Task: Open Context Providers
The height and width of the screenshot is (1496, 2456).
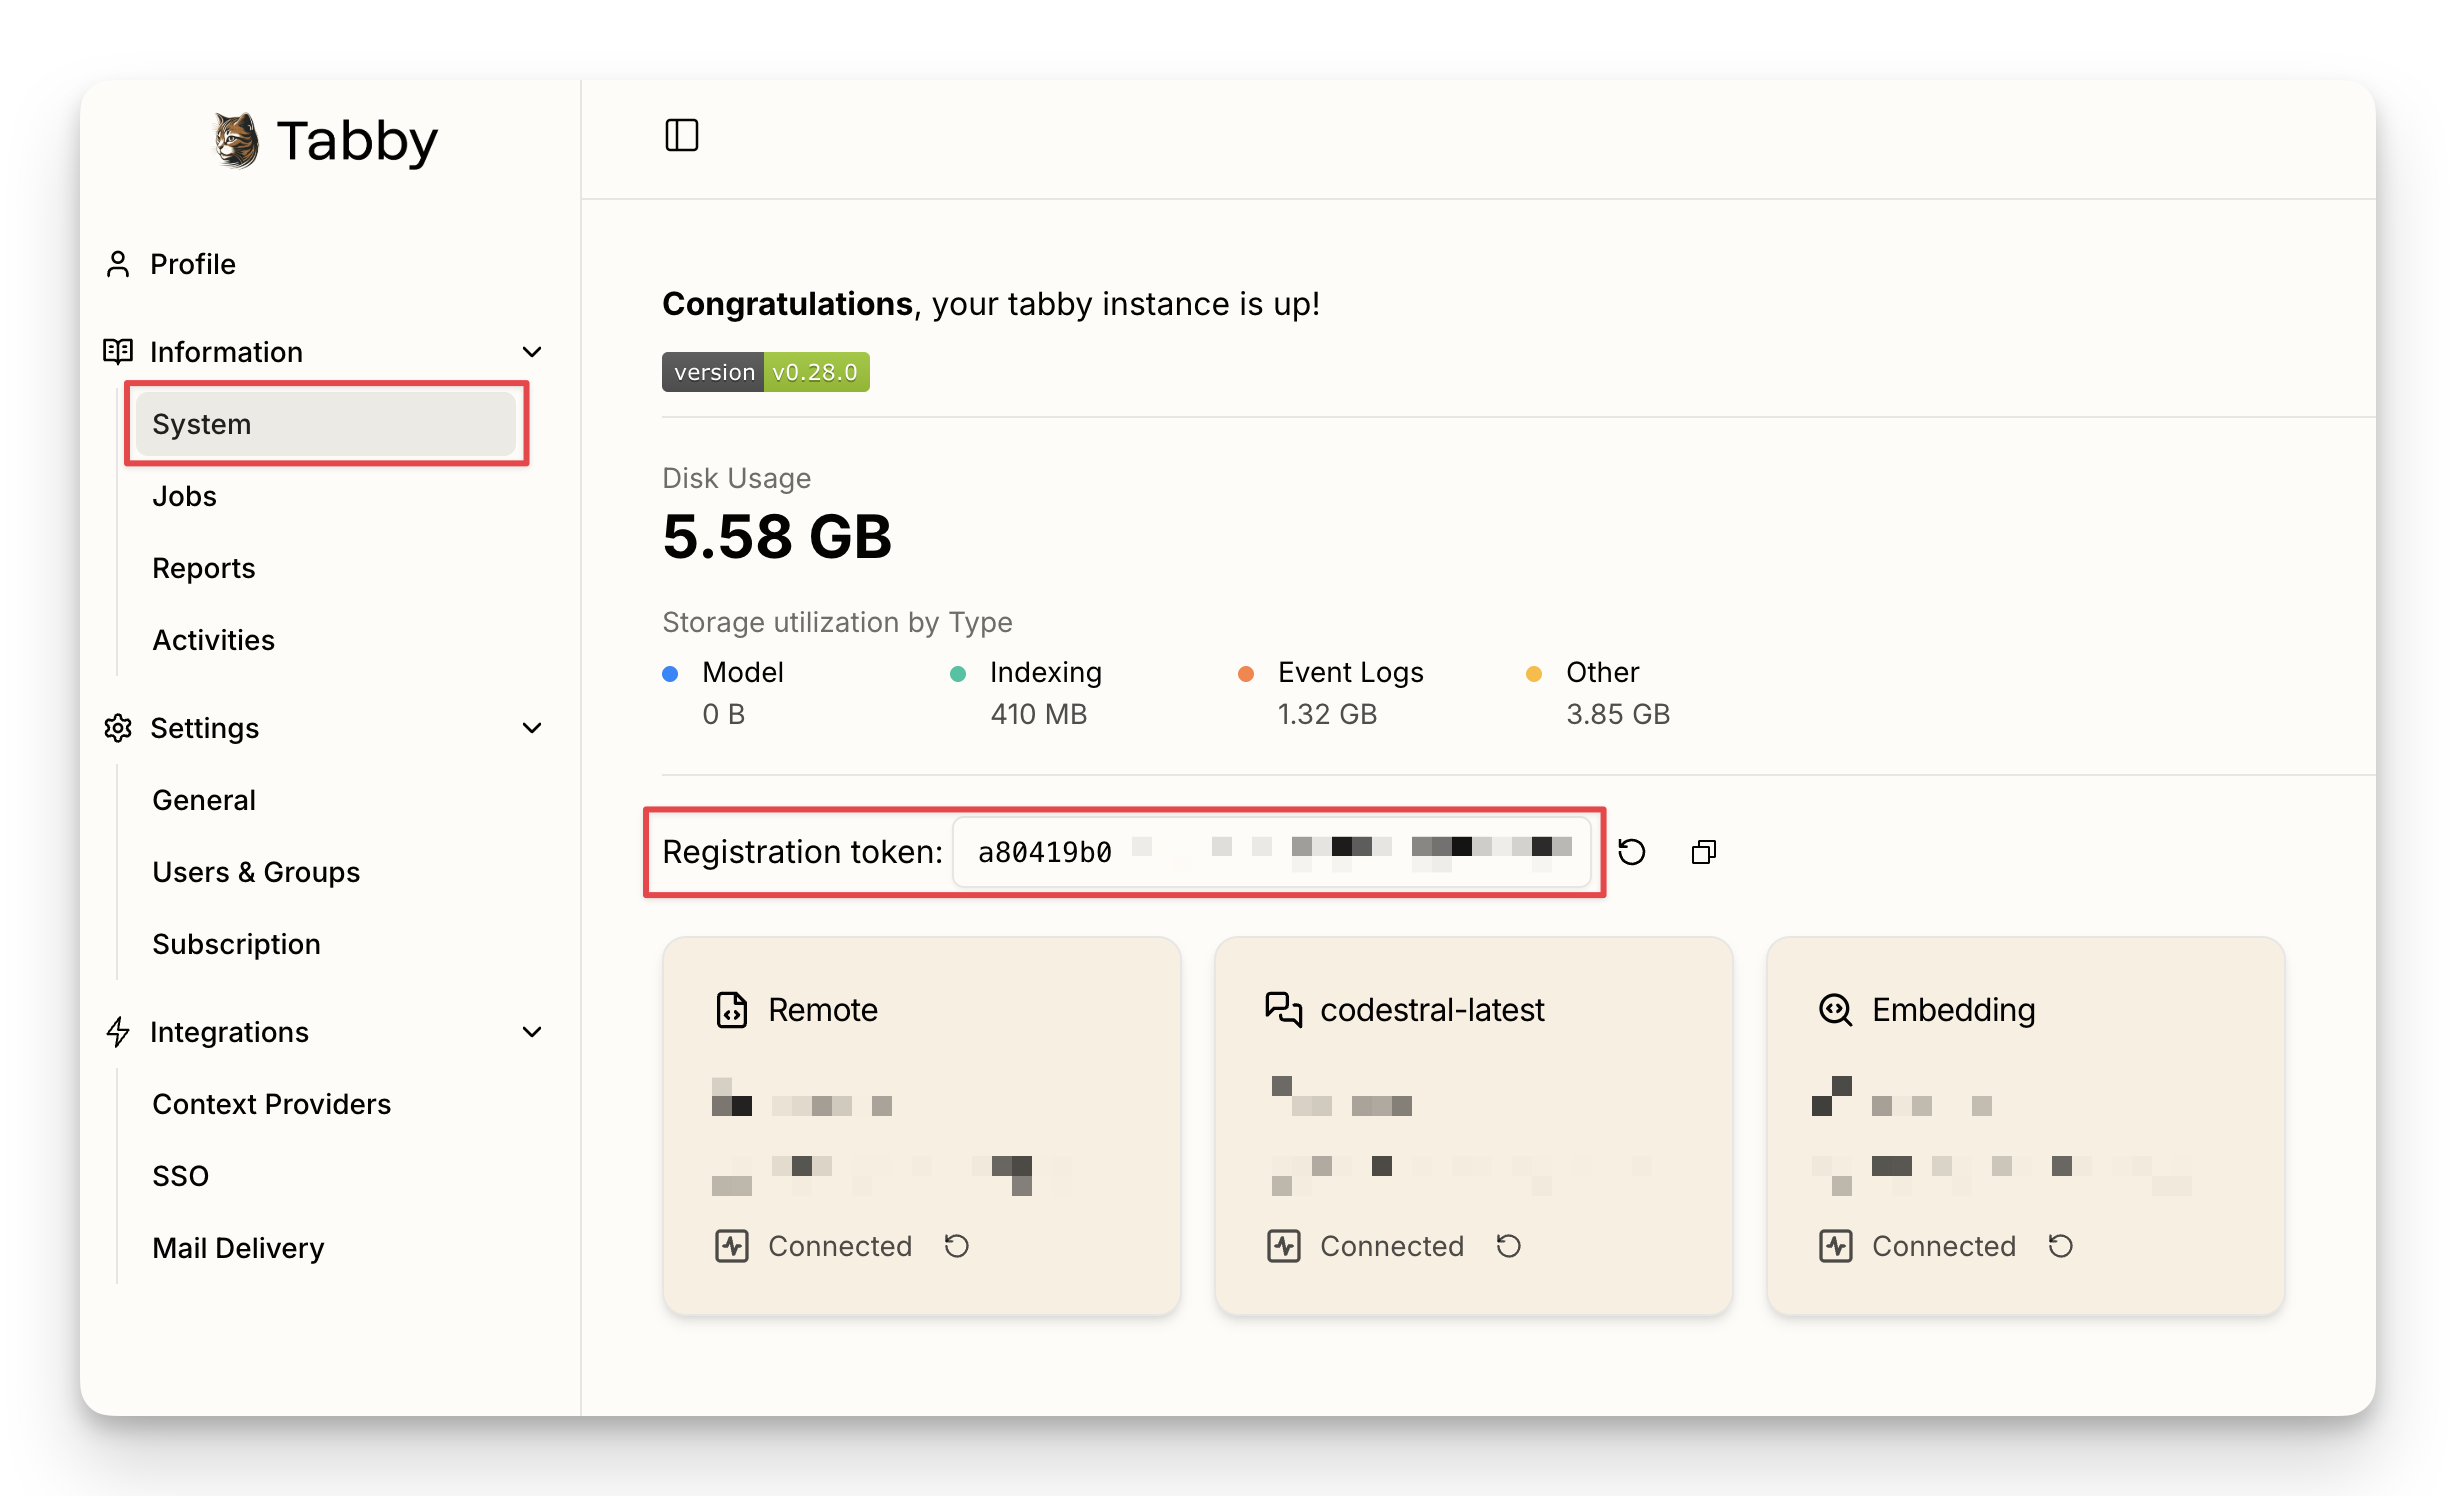Action: [271, 1104]
